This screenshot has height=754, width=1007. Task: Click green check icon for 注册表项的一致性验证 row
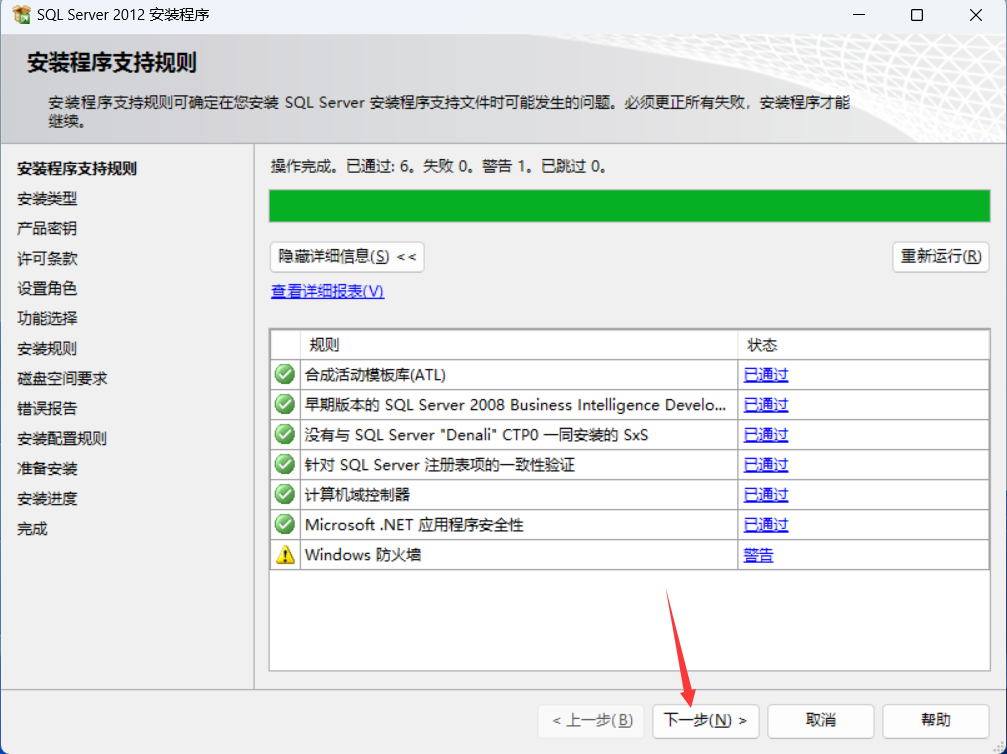pyautogui.click(x=285, y=464)
